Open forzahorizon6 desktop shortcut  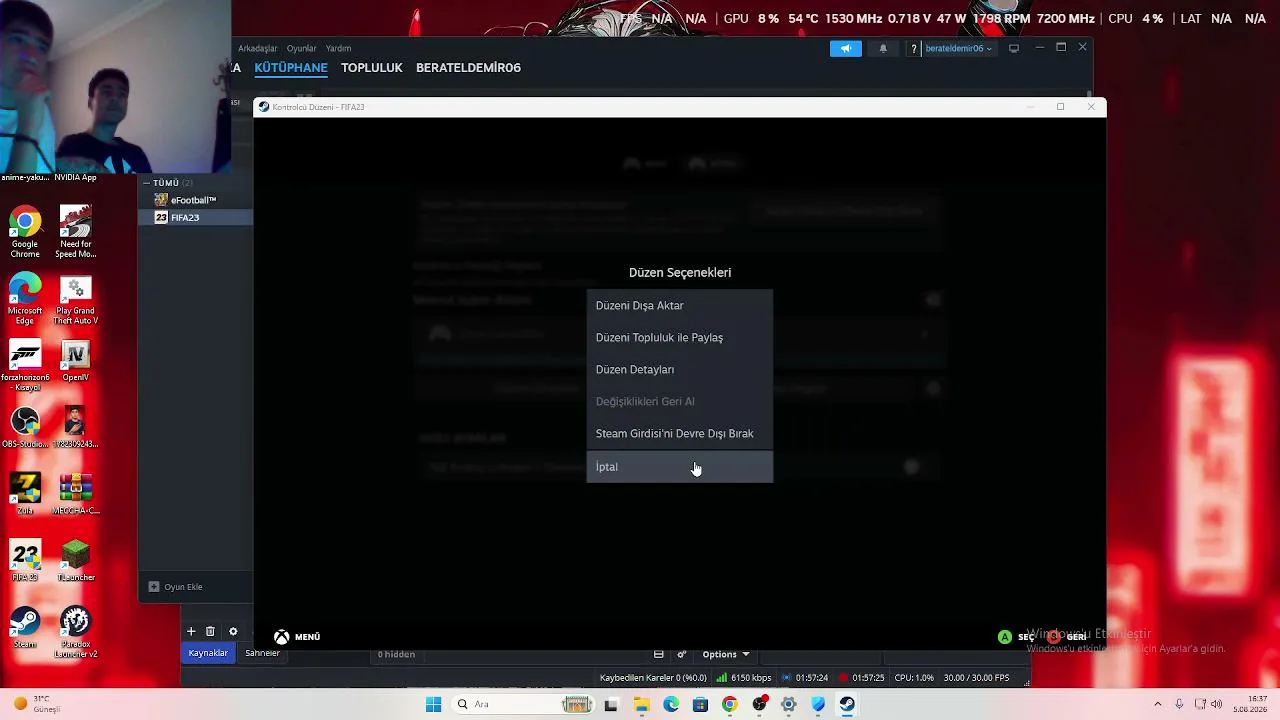[25, 366]
